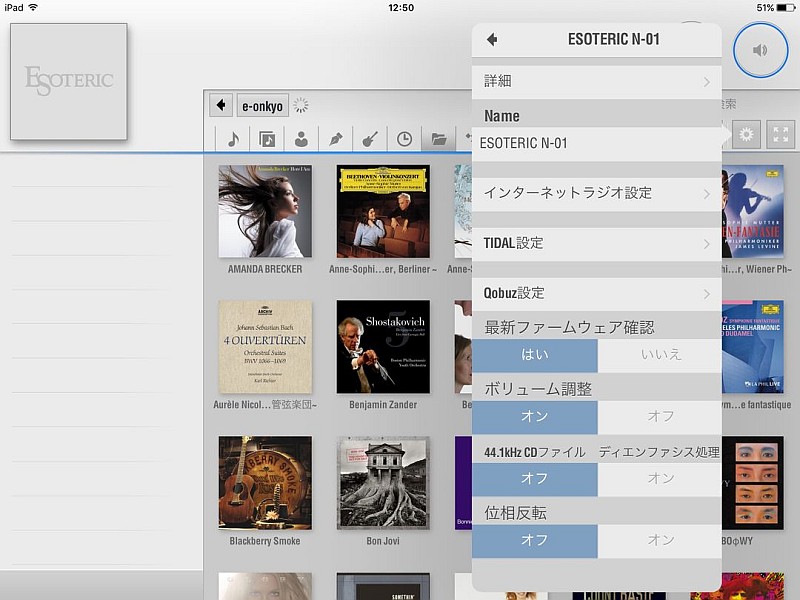Click the Benjamin Zander artist label

[x=383, y=405]
